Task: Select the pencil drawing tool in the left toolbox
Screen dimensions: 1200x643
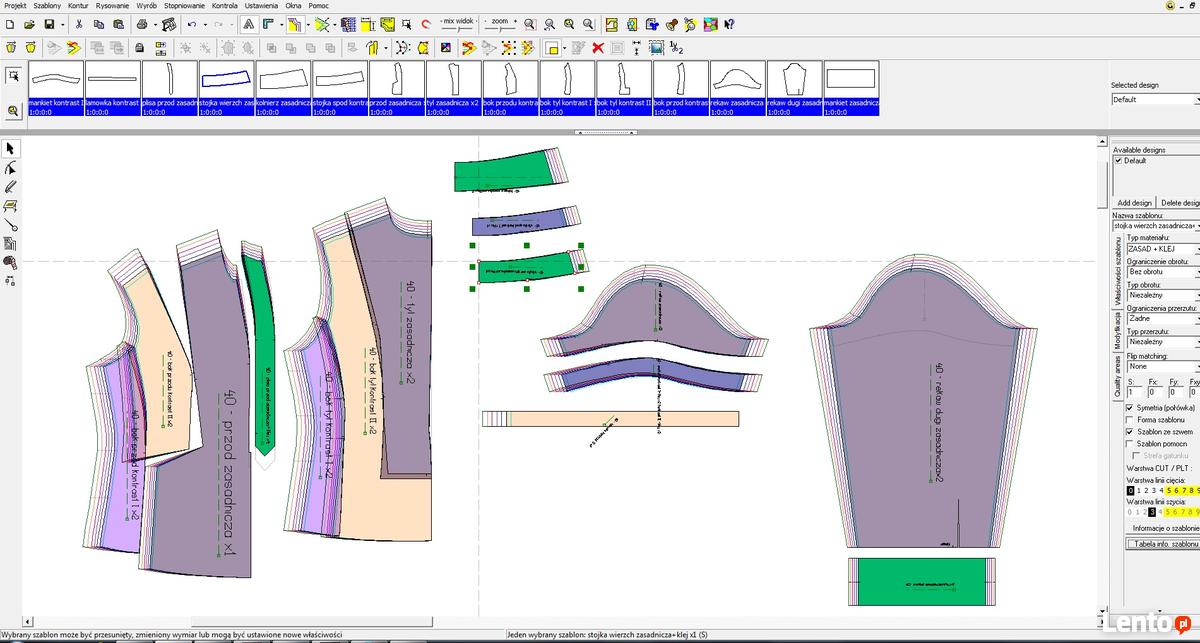Action: tap(11, 186)
